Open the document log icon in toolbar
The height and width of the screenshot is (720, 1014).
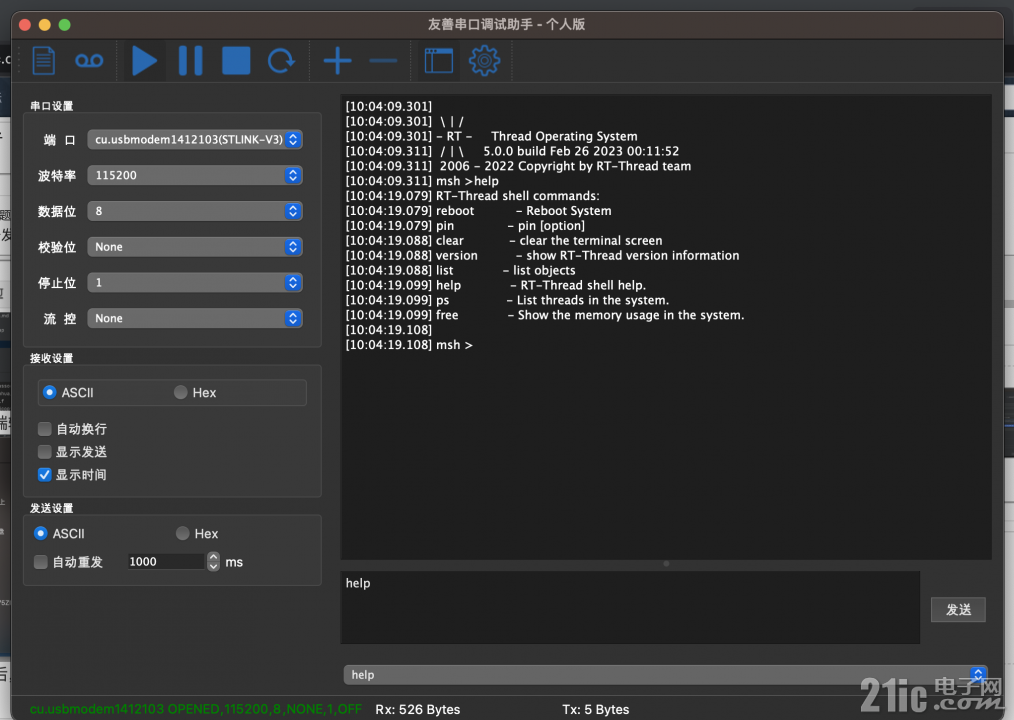(43, 61)
